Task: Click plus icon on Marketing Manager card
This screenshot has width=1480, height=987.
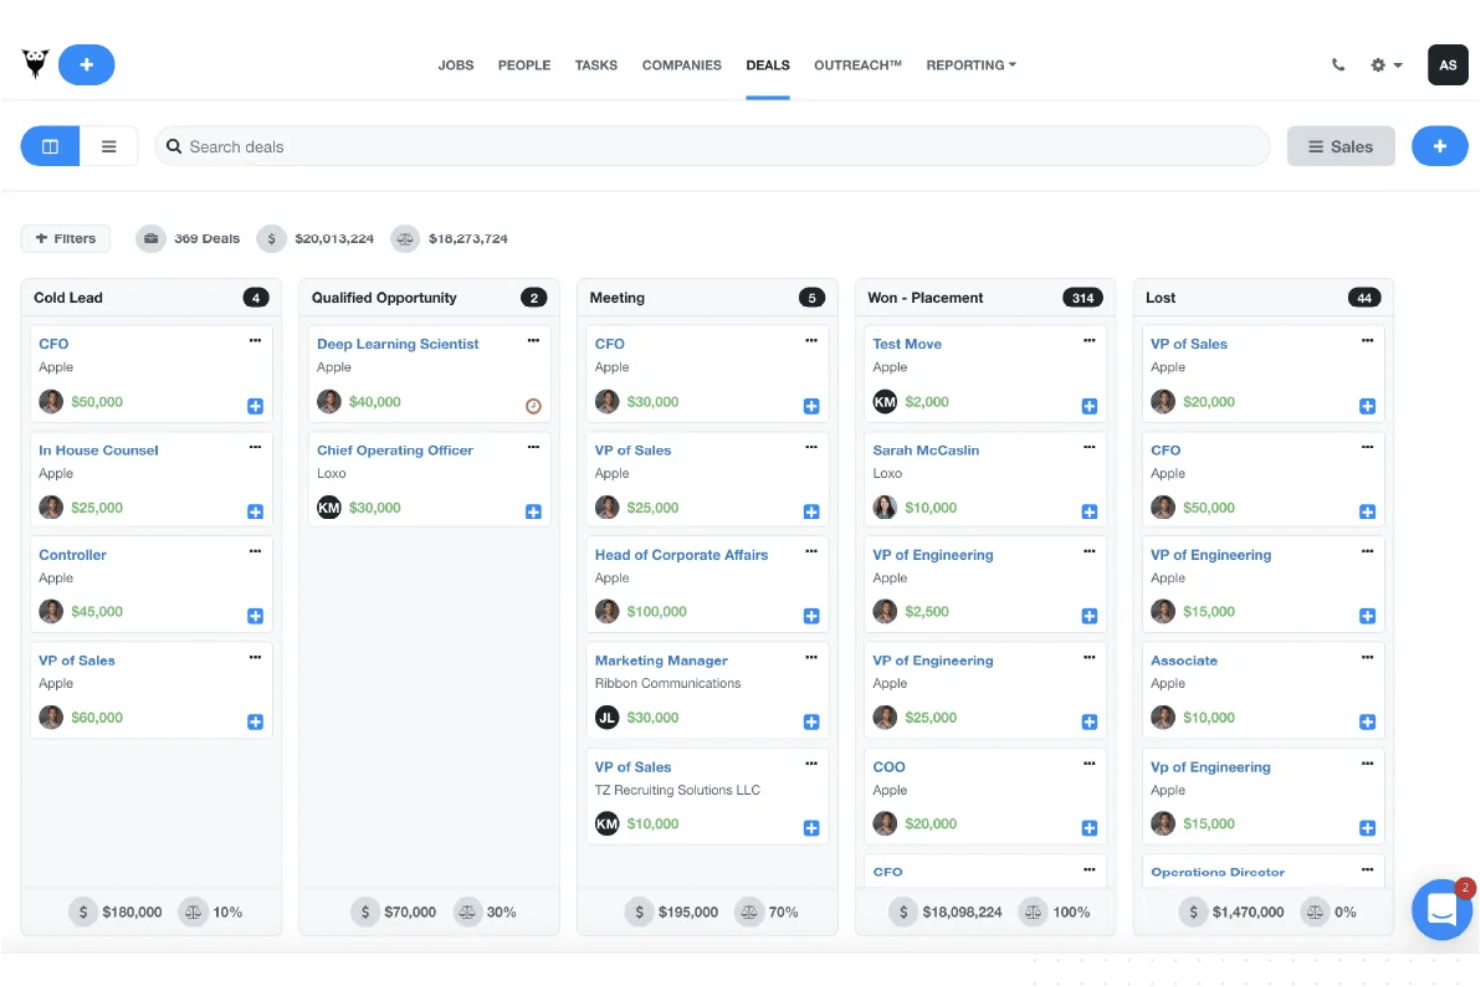Action: tap(811, 722)
